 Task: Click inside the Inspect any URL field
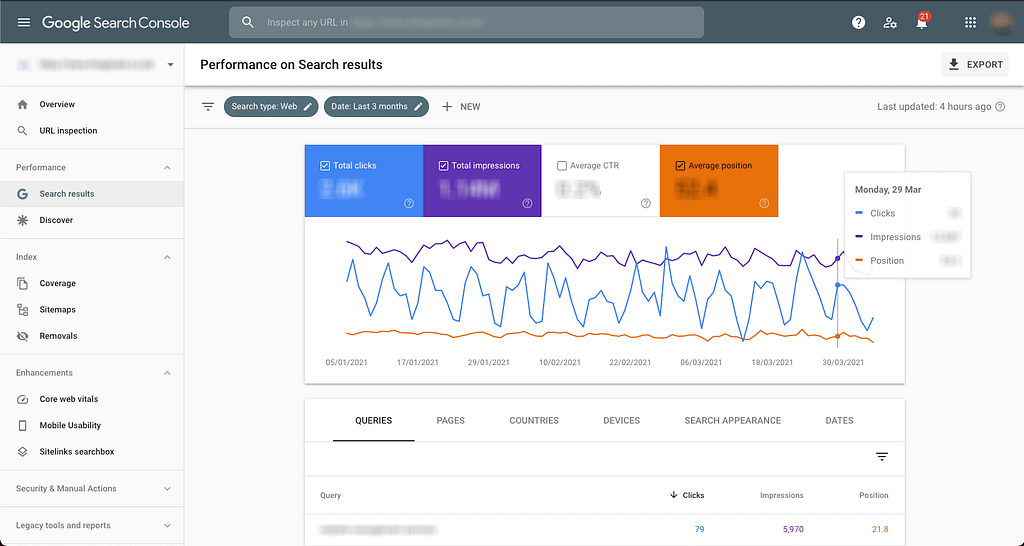466,22
